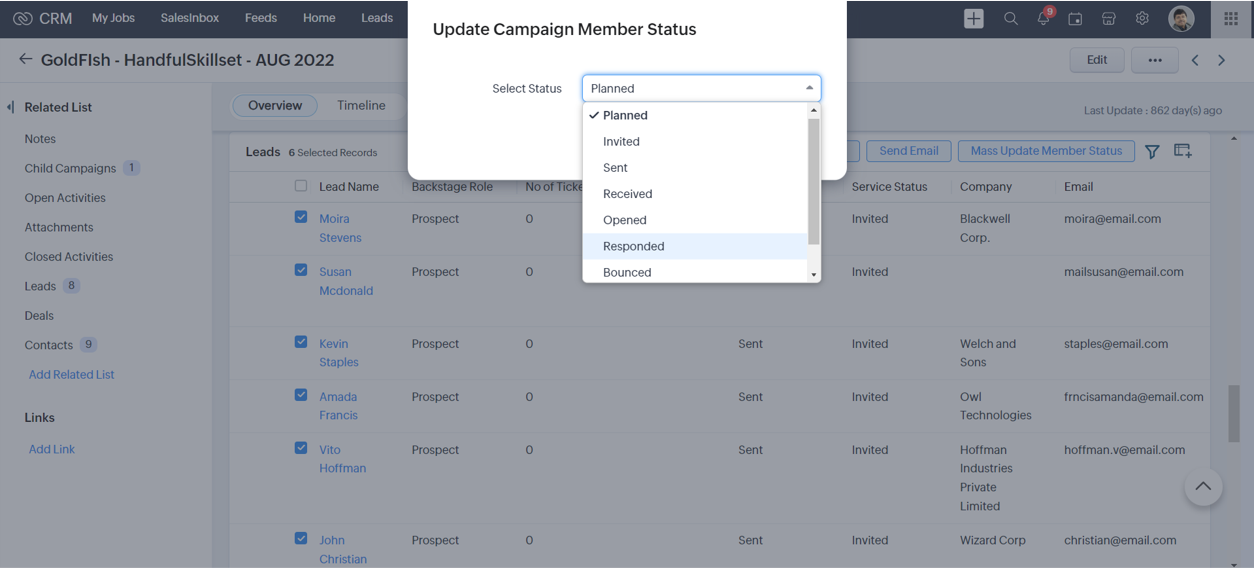This screenshot has height=568, width=1254.
Task: Choose Received in the status list
Action: (695, 194)
